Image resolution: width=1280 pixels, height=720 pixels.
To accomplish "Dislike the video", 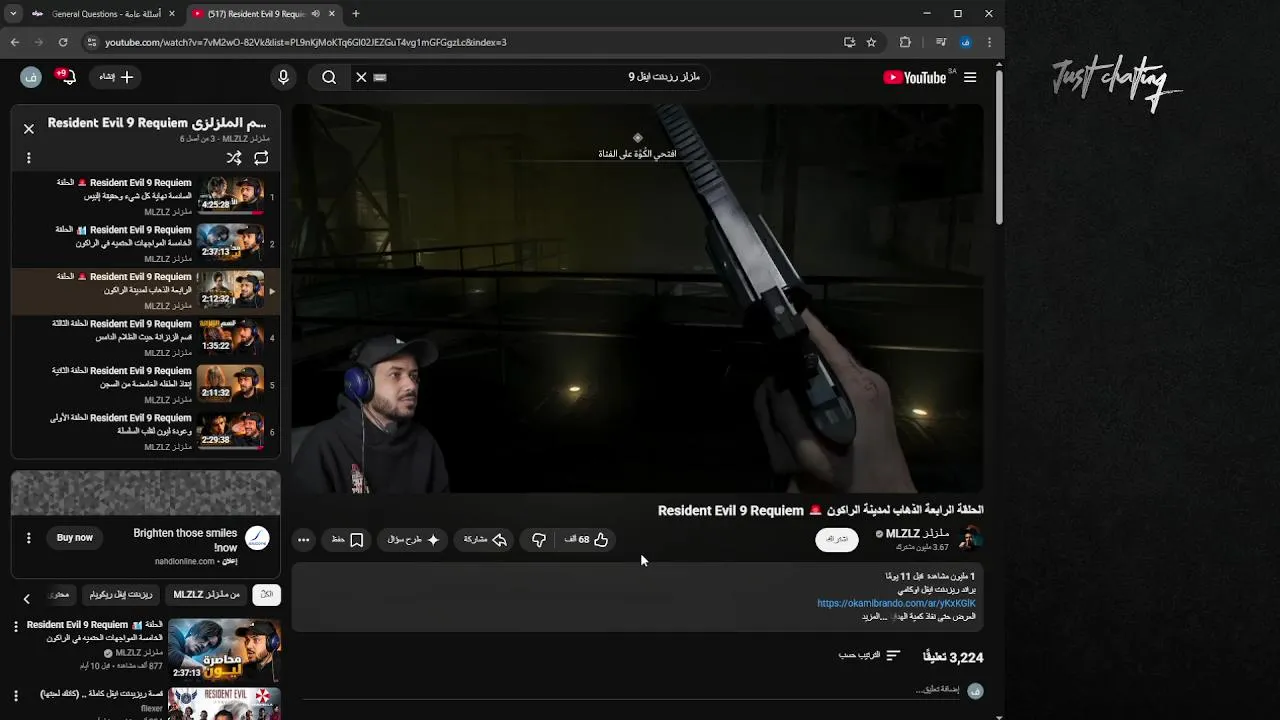I will pos(539,540).
